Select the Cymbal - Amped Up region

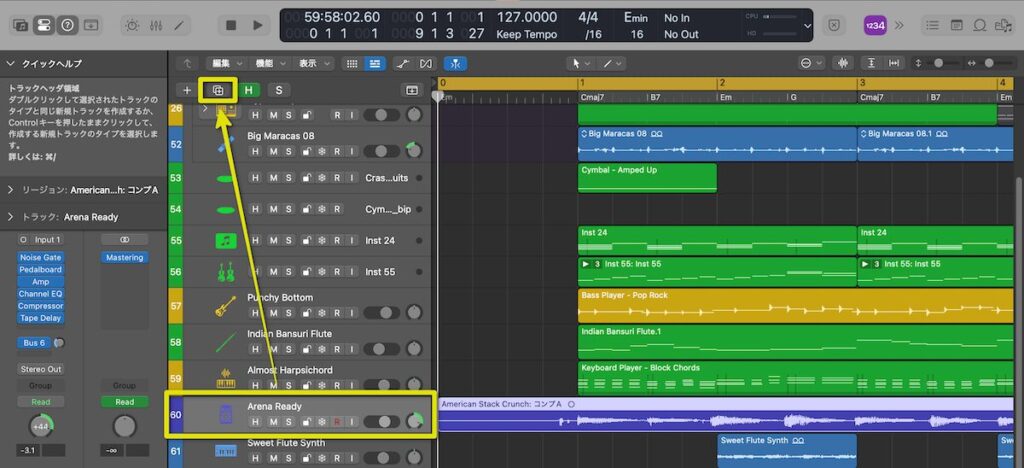(x=647, y=178)
